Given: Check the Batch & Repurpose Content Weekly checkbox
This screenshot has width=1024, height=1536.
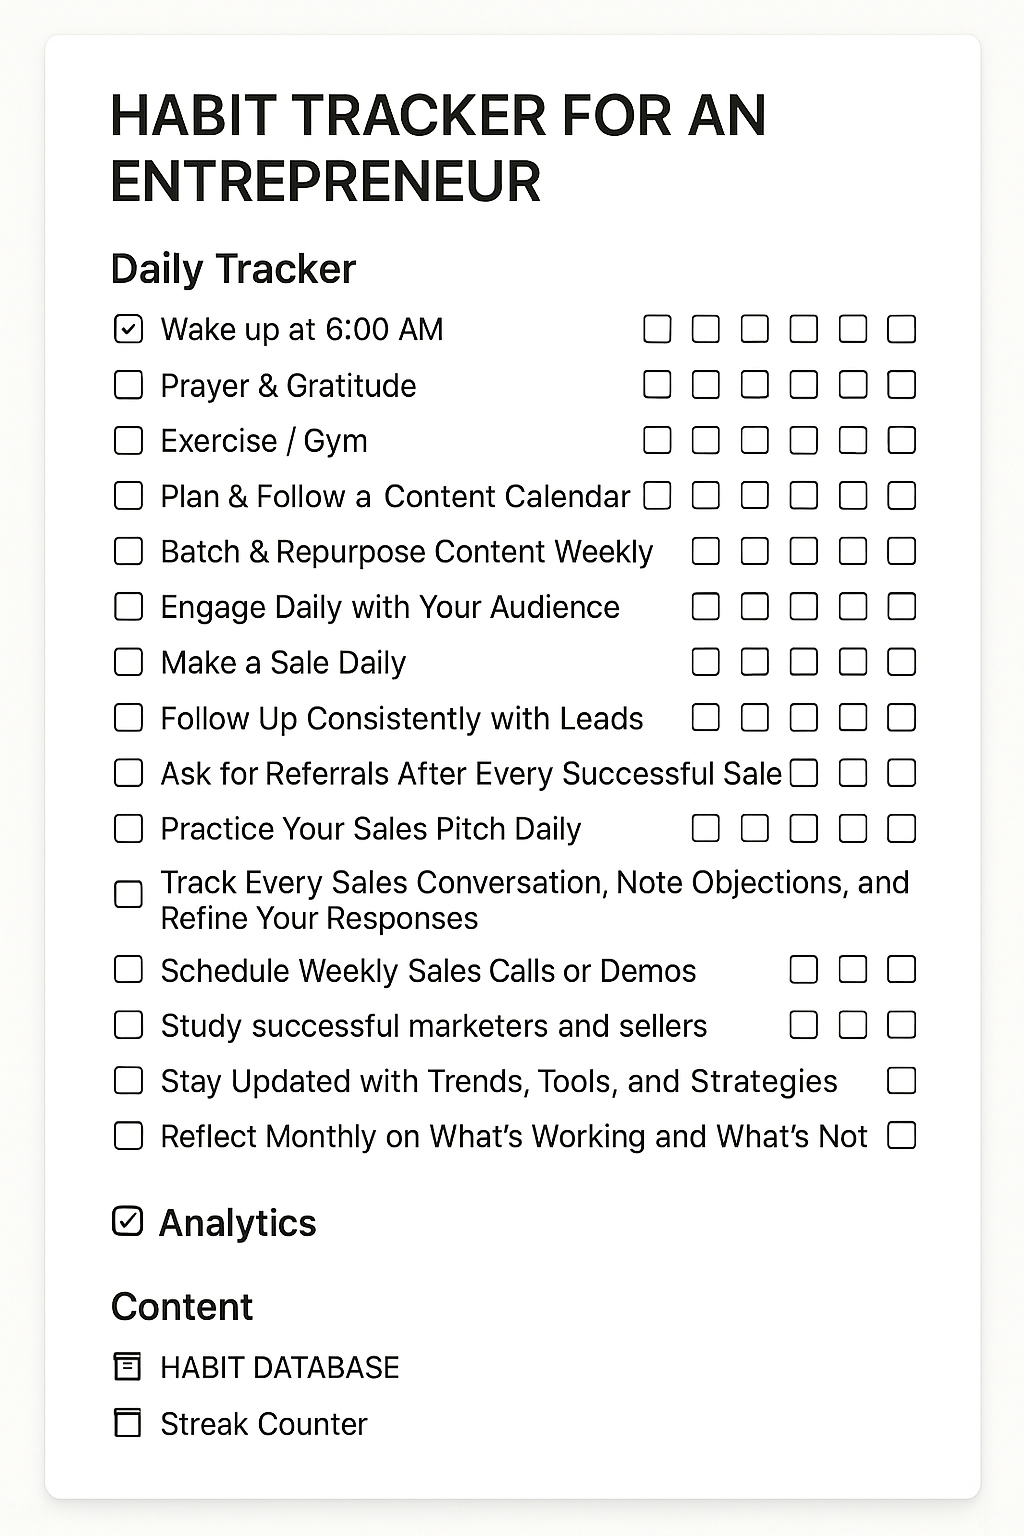Looking at the screenshot, I should click(128, 551).
